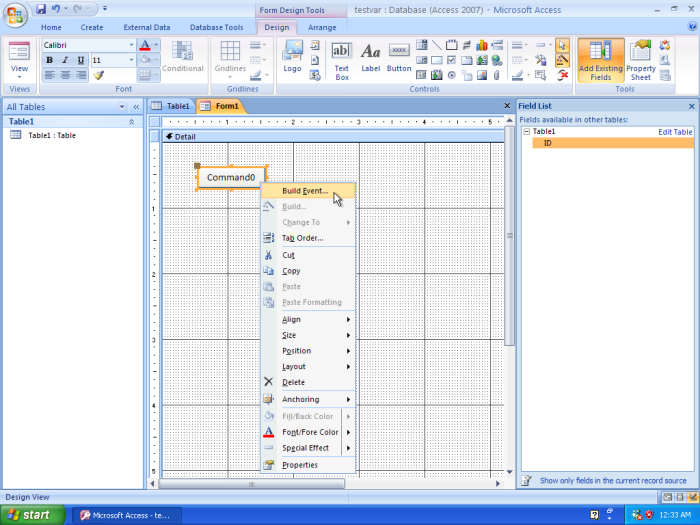Screen dimensions: 700x525
Task: Click the Windows start button
Action: pyautogui.click(x=33, y=515)
